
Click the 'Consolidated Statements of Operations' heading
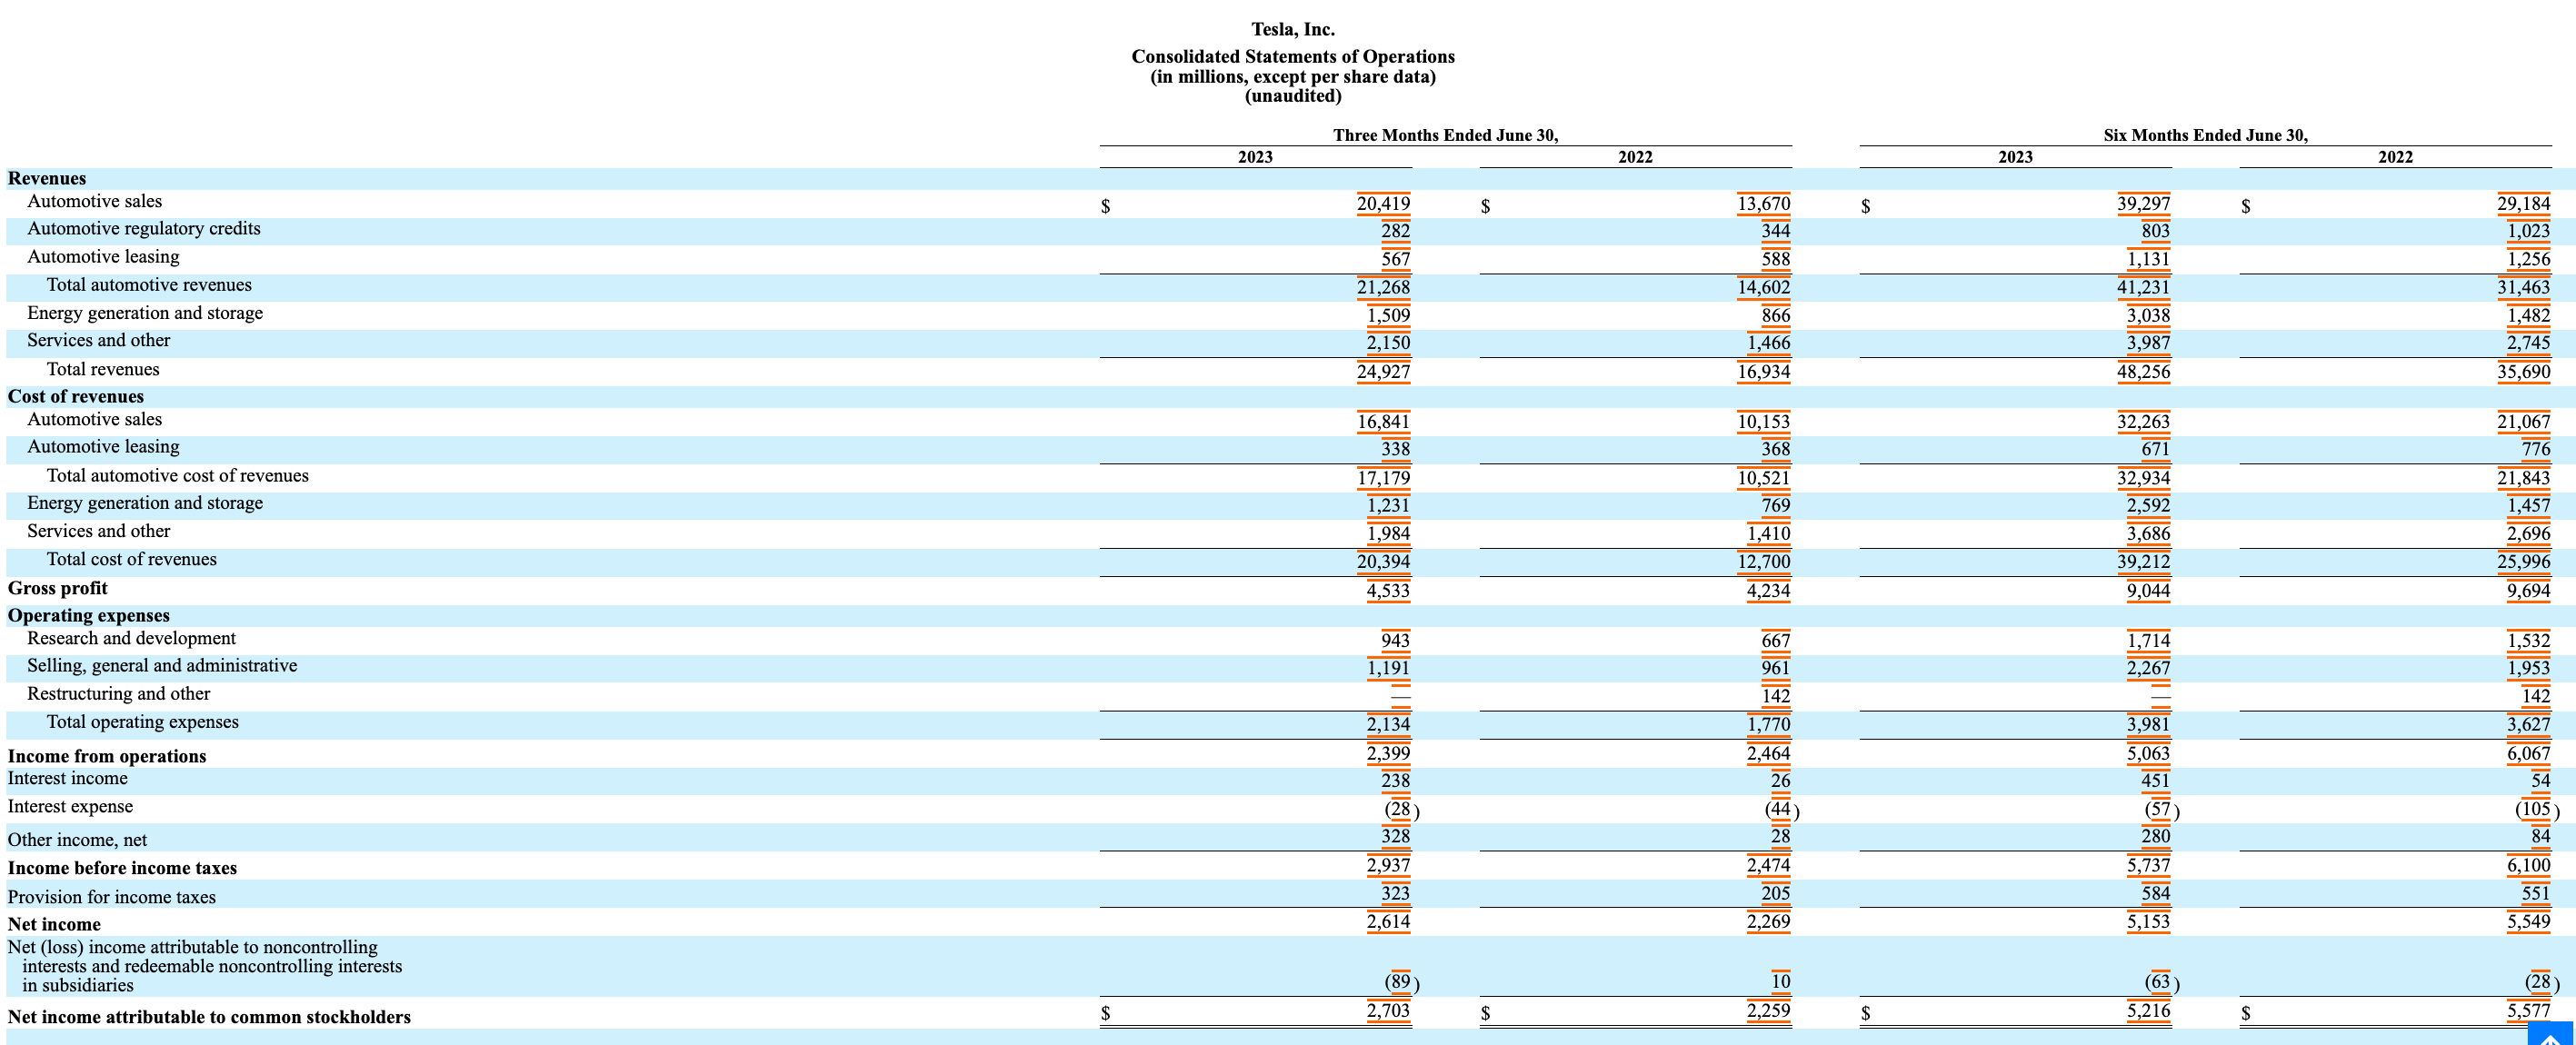tap(1293, 57)
